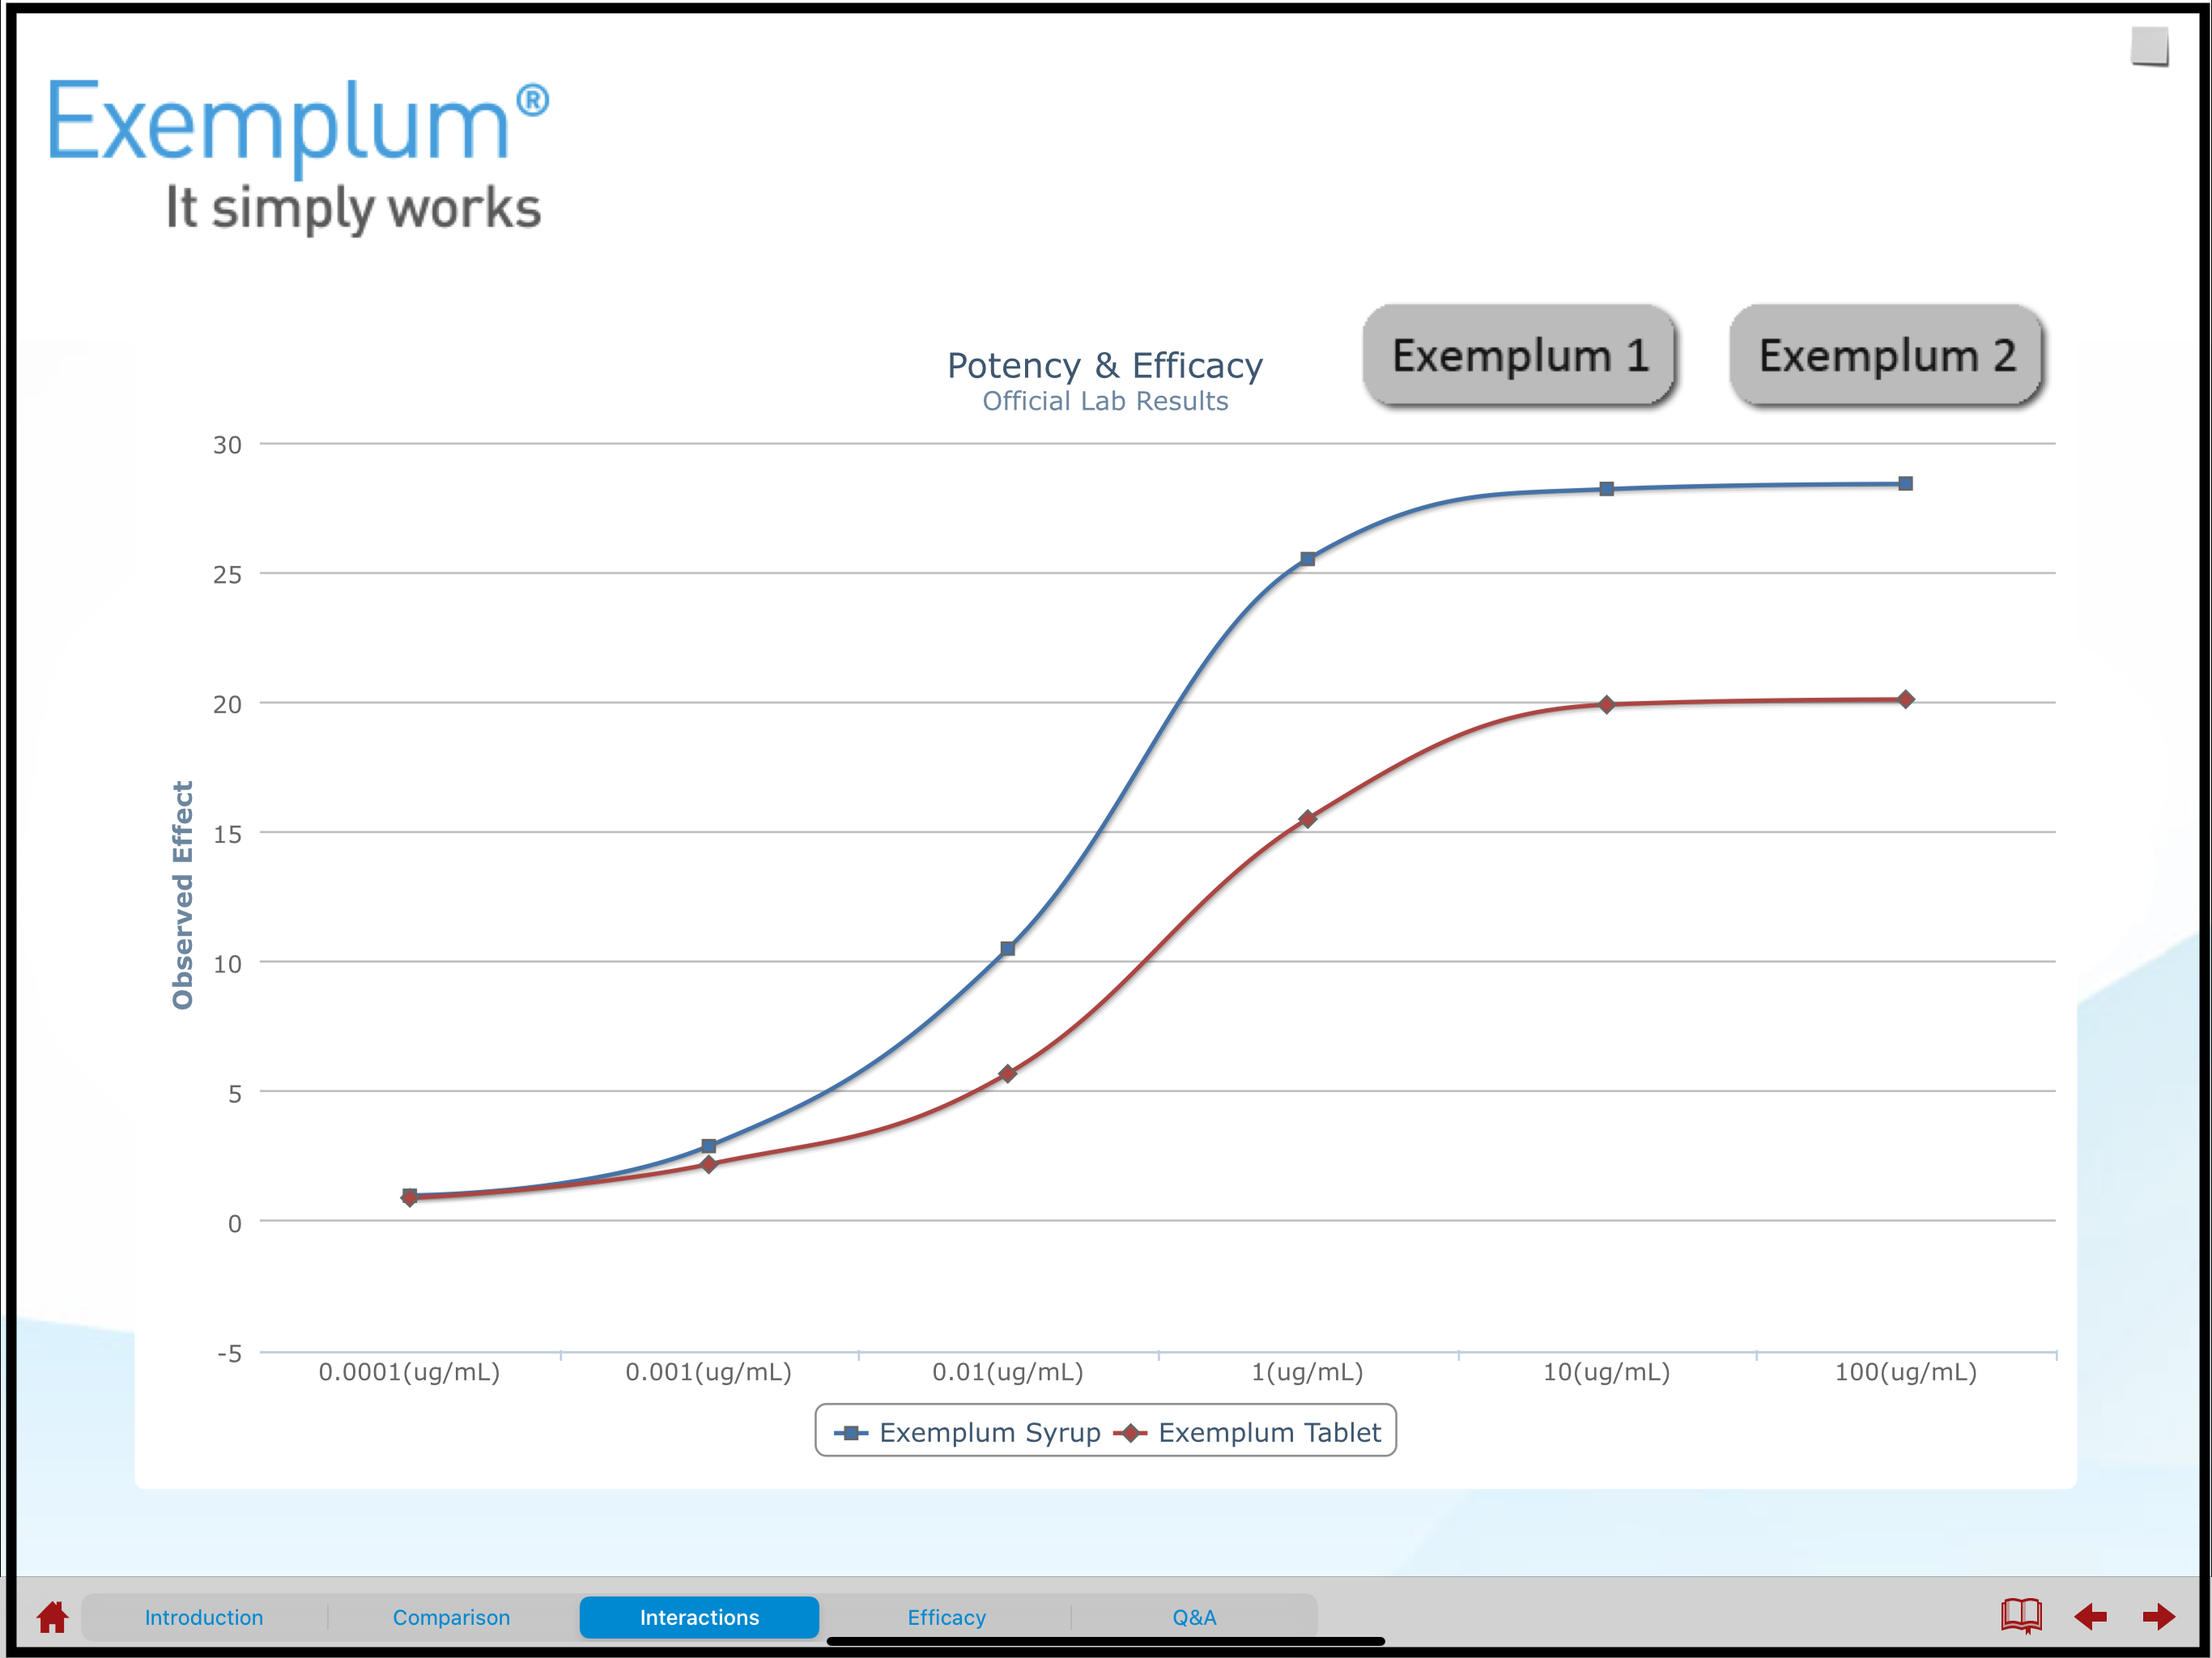
Task: Open the book reference icon
Action: [x=2020, y=1615]
